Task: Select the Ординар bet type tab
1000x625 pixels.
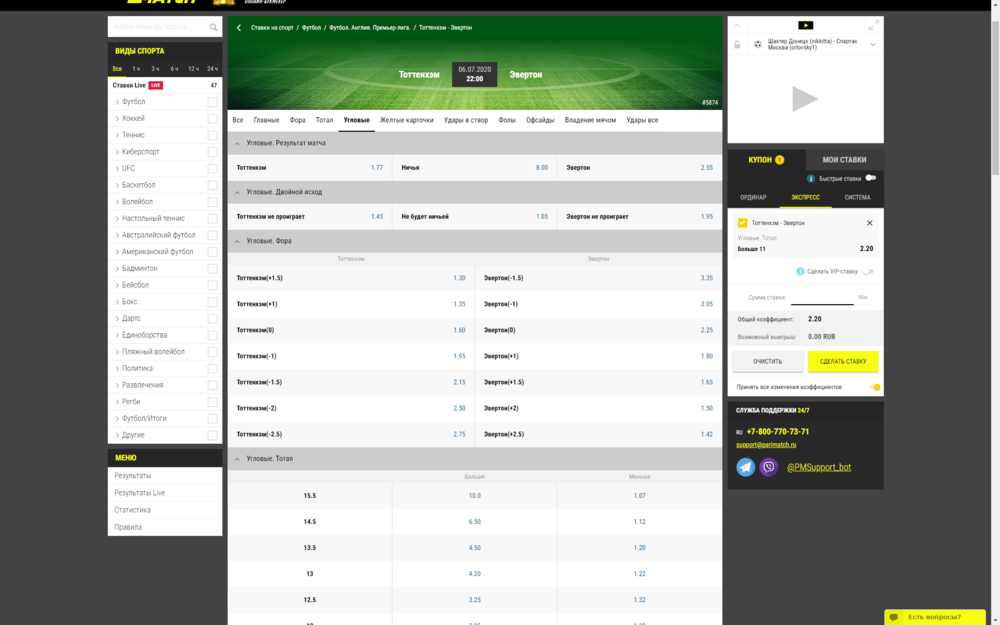Action: pyautogui.click(x=753, y=198)
